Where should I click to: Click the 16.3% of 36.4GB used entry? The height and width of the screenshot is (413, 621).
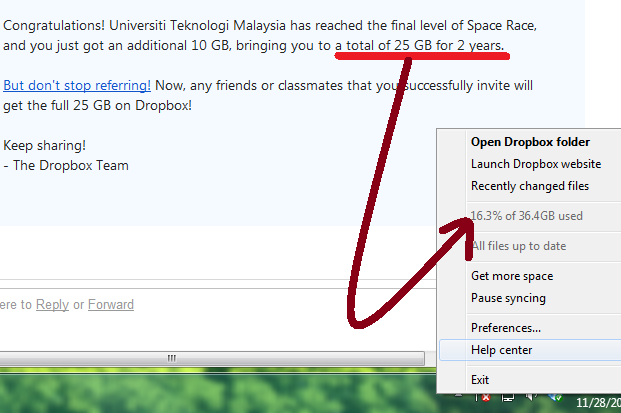click(526, 216)
